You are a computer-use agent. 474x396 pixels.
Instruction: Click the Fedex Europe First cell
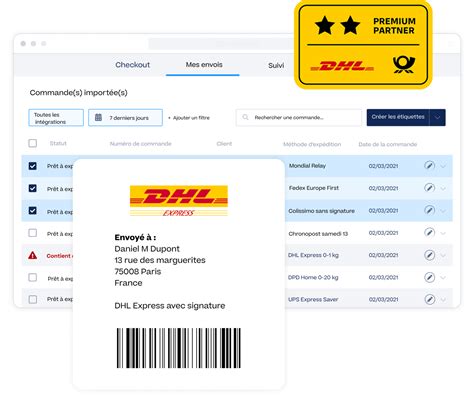click(x=314, y=188)
